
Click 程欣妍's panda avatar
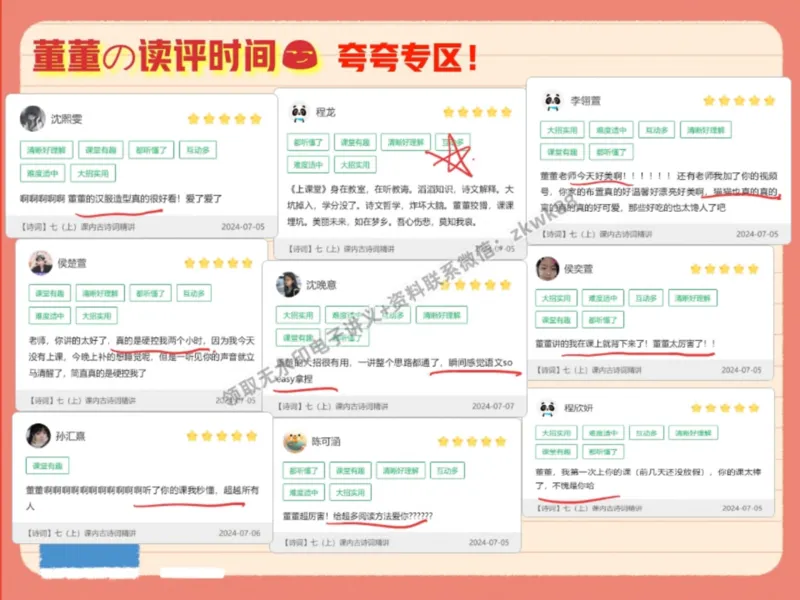548,408
